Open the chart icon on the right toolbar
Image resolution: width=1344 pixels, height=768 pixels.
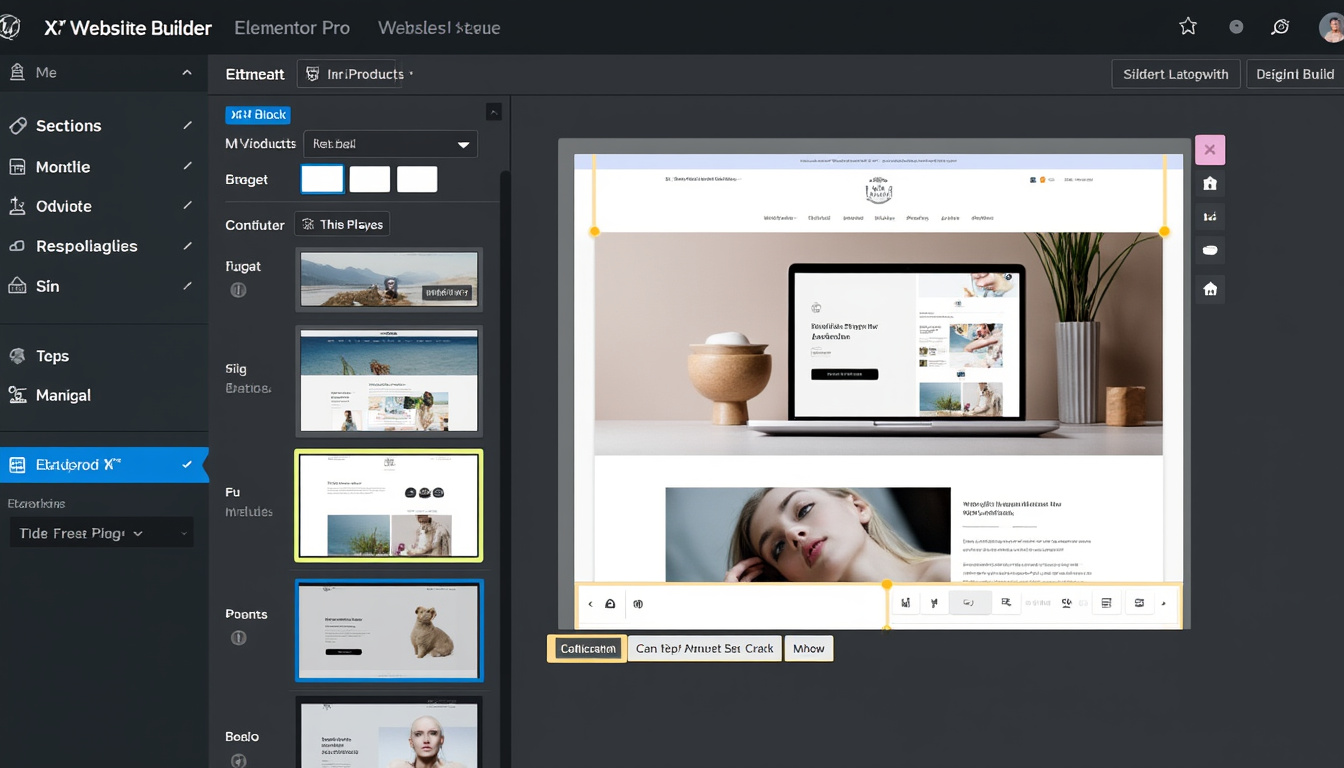(x=1209, y=216)
